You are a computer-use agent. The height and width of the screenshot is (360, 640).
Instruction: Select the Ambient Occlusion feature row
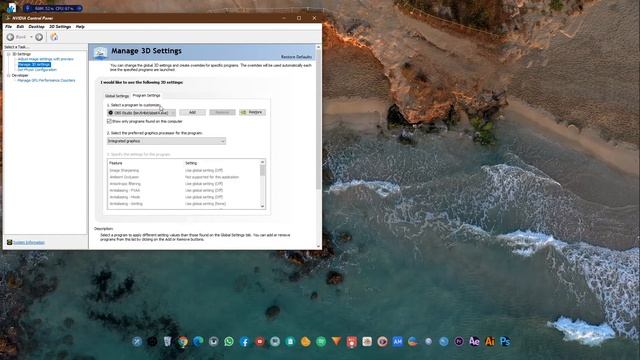pos(183,177)
